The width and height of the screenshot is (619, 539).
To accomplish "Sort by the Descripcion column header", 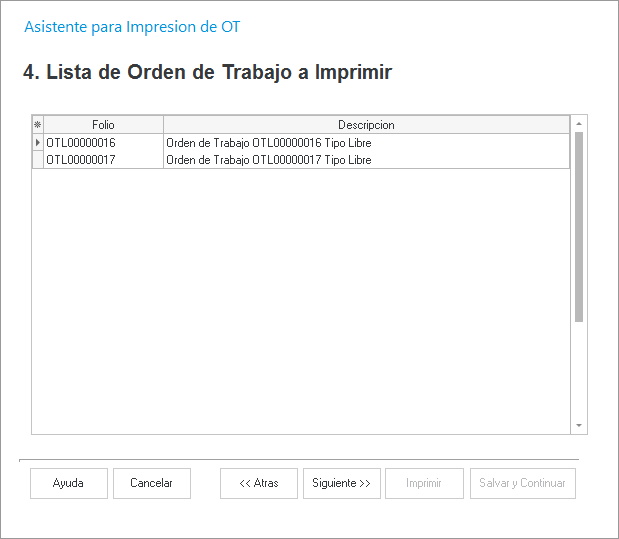I will tap(366, 125).
